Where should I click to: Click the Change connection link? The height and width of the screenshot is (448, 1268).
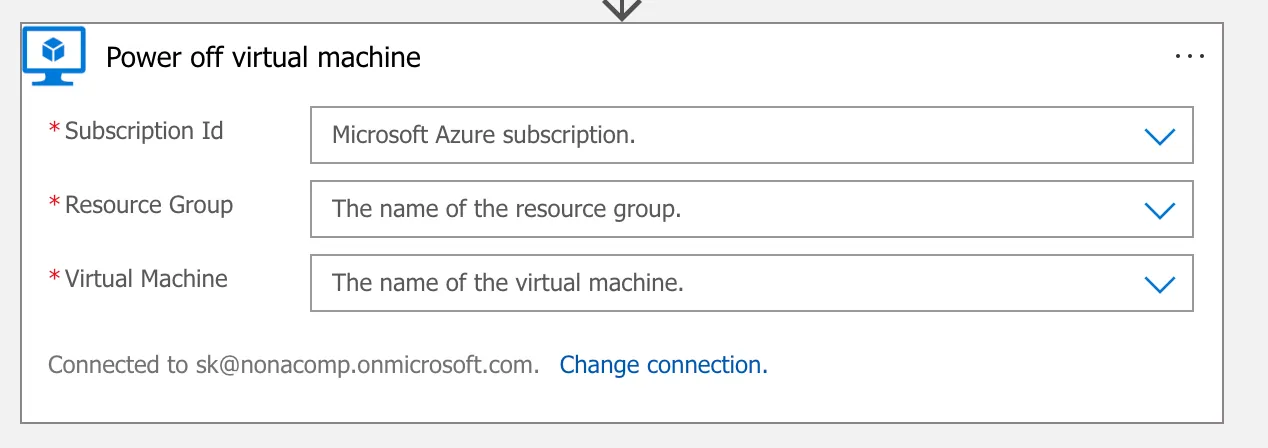click(x=663, y=365)
